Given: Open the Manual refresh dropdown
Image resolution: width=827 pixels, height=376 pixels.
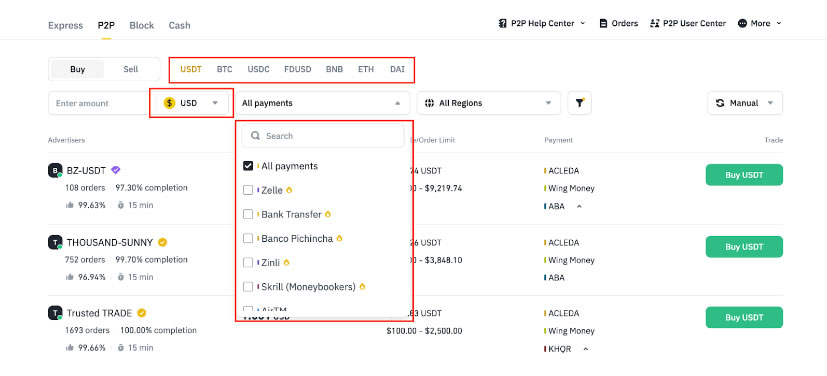Looking at the screenshot, I should (745, 103).
